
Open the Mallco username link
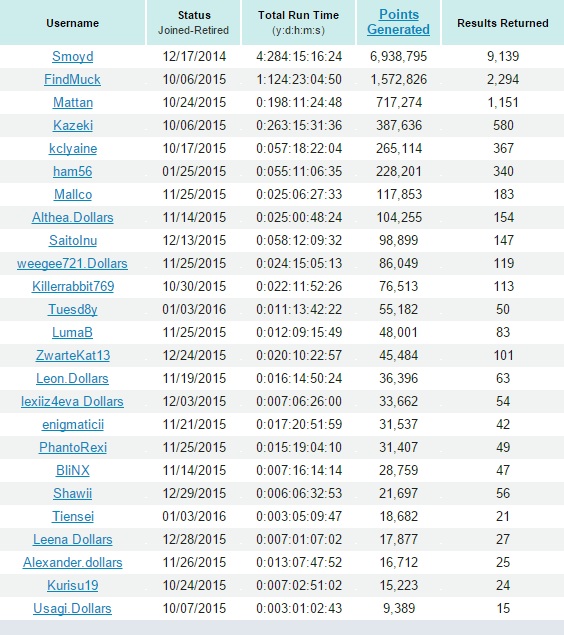(73, 194)
